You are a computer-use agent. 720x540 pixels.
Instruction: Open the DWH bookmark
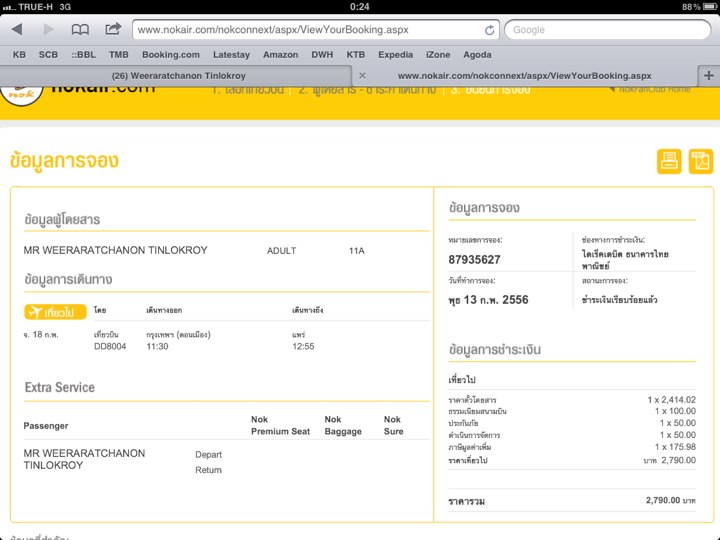(322, 55)
